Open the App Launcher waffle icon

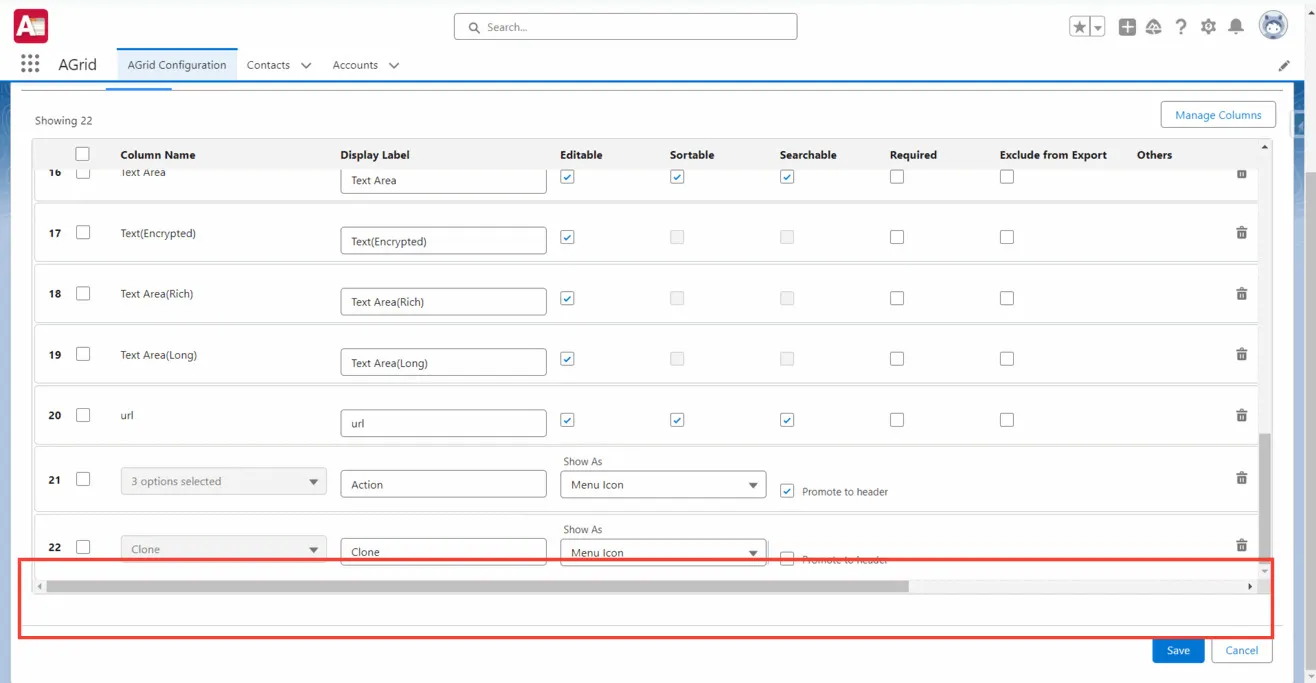[29, 63]
